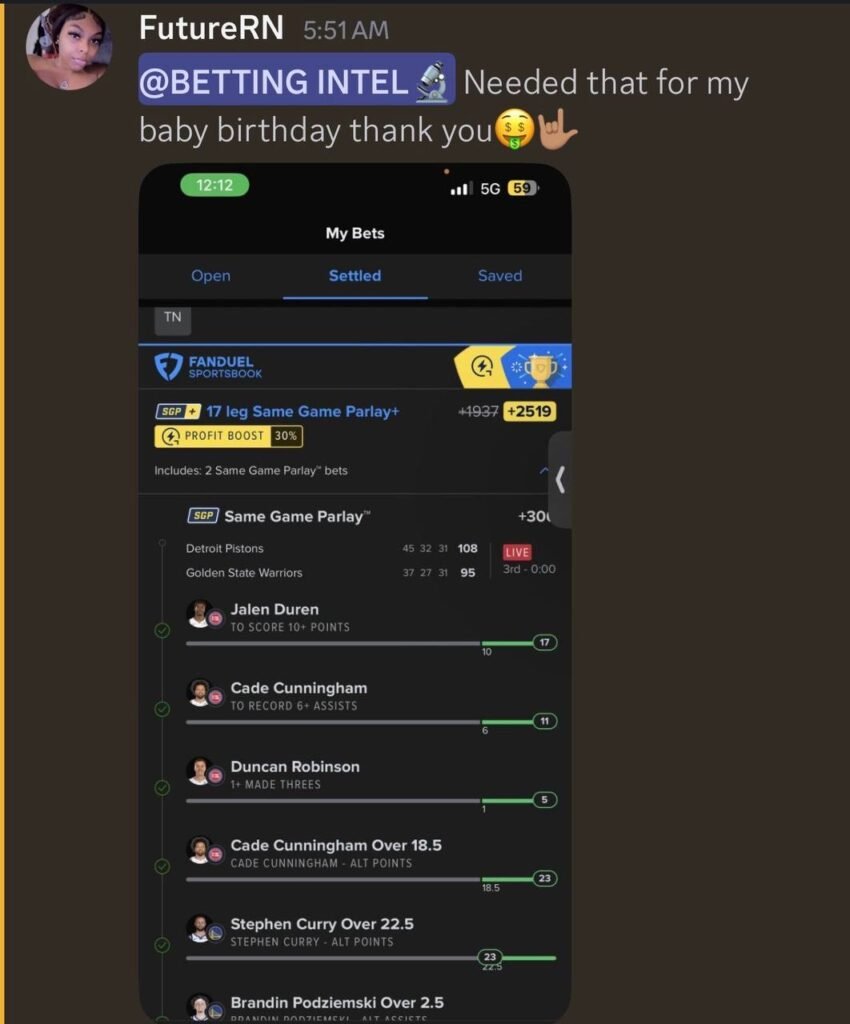The width and height of the screenshot is (850, 1024).
Task: Click the SGP+ badge icon
Action: tap(178, 411)
